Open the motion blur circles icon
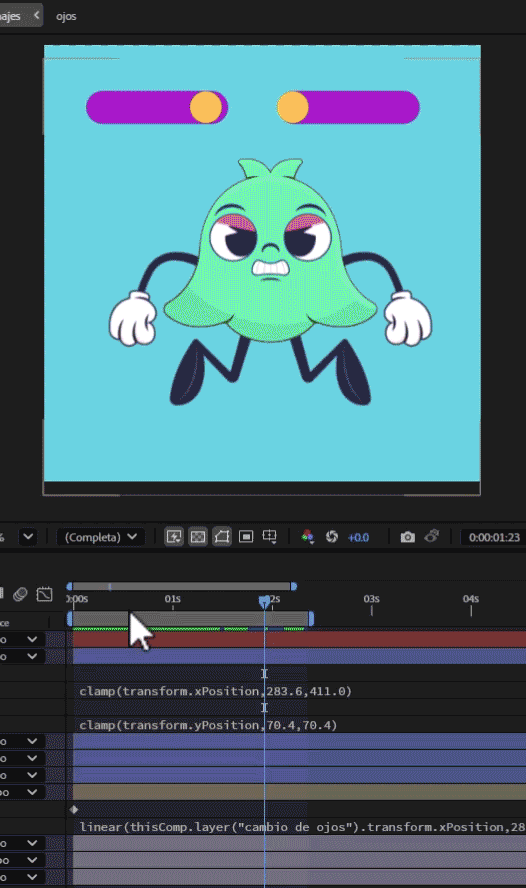 (20, 594)
